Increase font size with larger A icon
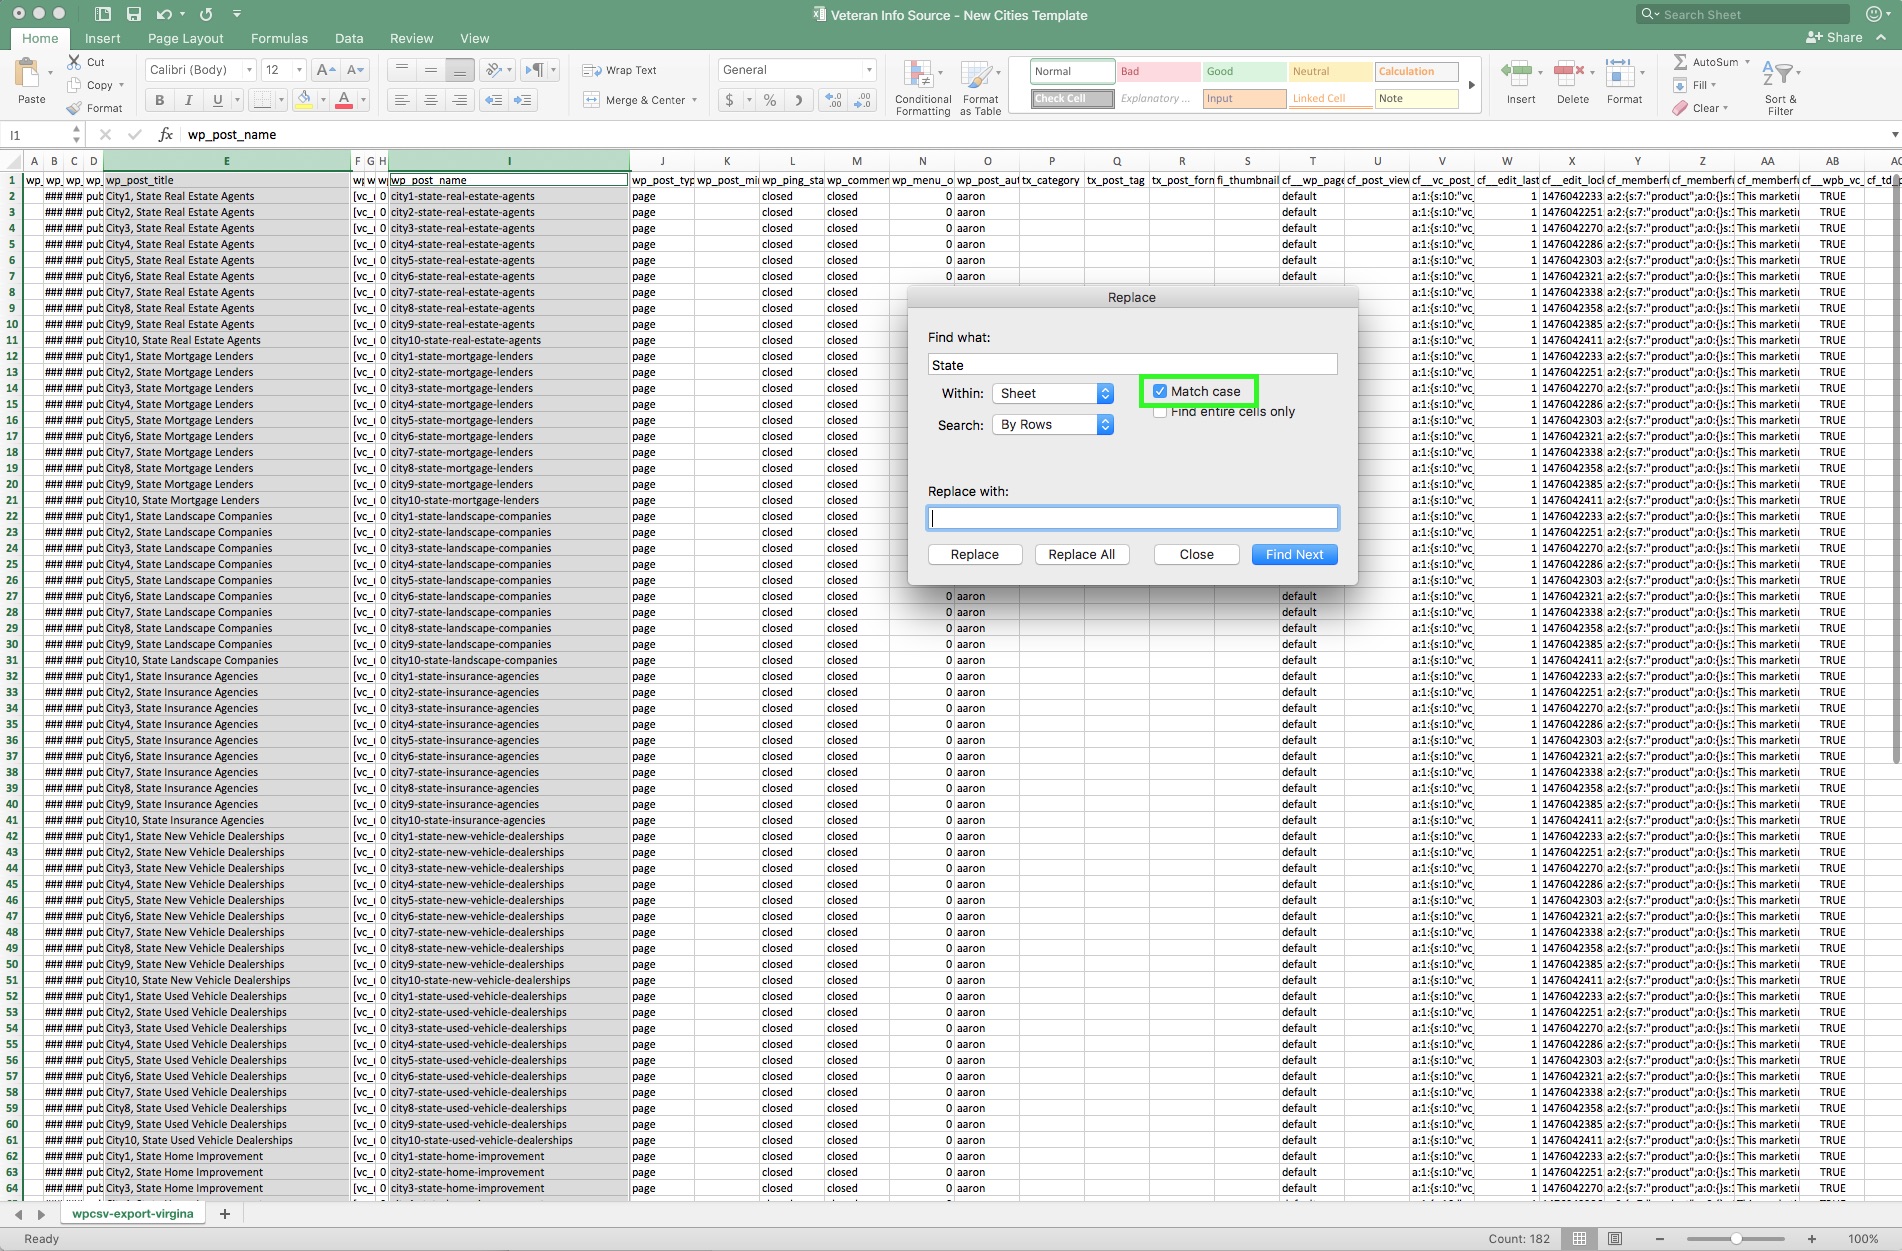Screen dimensions: 1902x1251 tap(325, 70)
